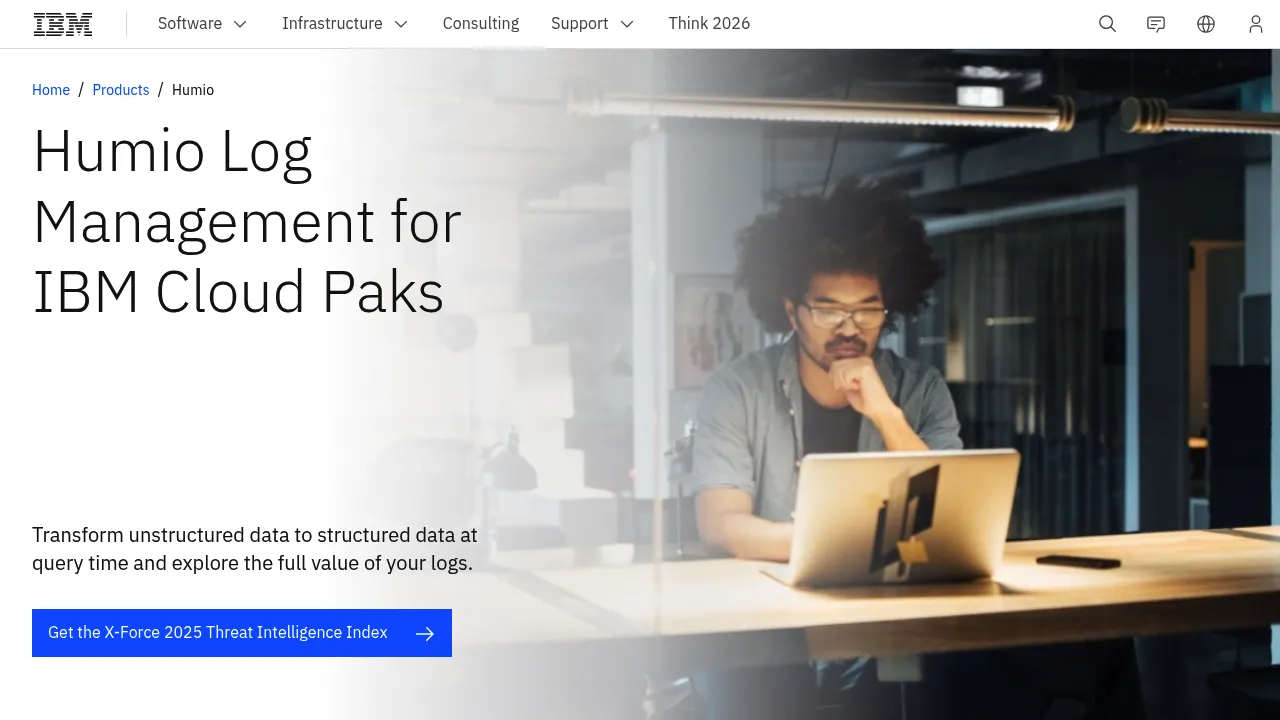
Task: Click Get the X-Force 2025 Threat Intelligence Index
Action: [x=242, y=633]
